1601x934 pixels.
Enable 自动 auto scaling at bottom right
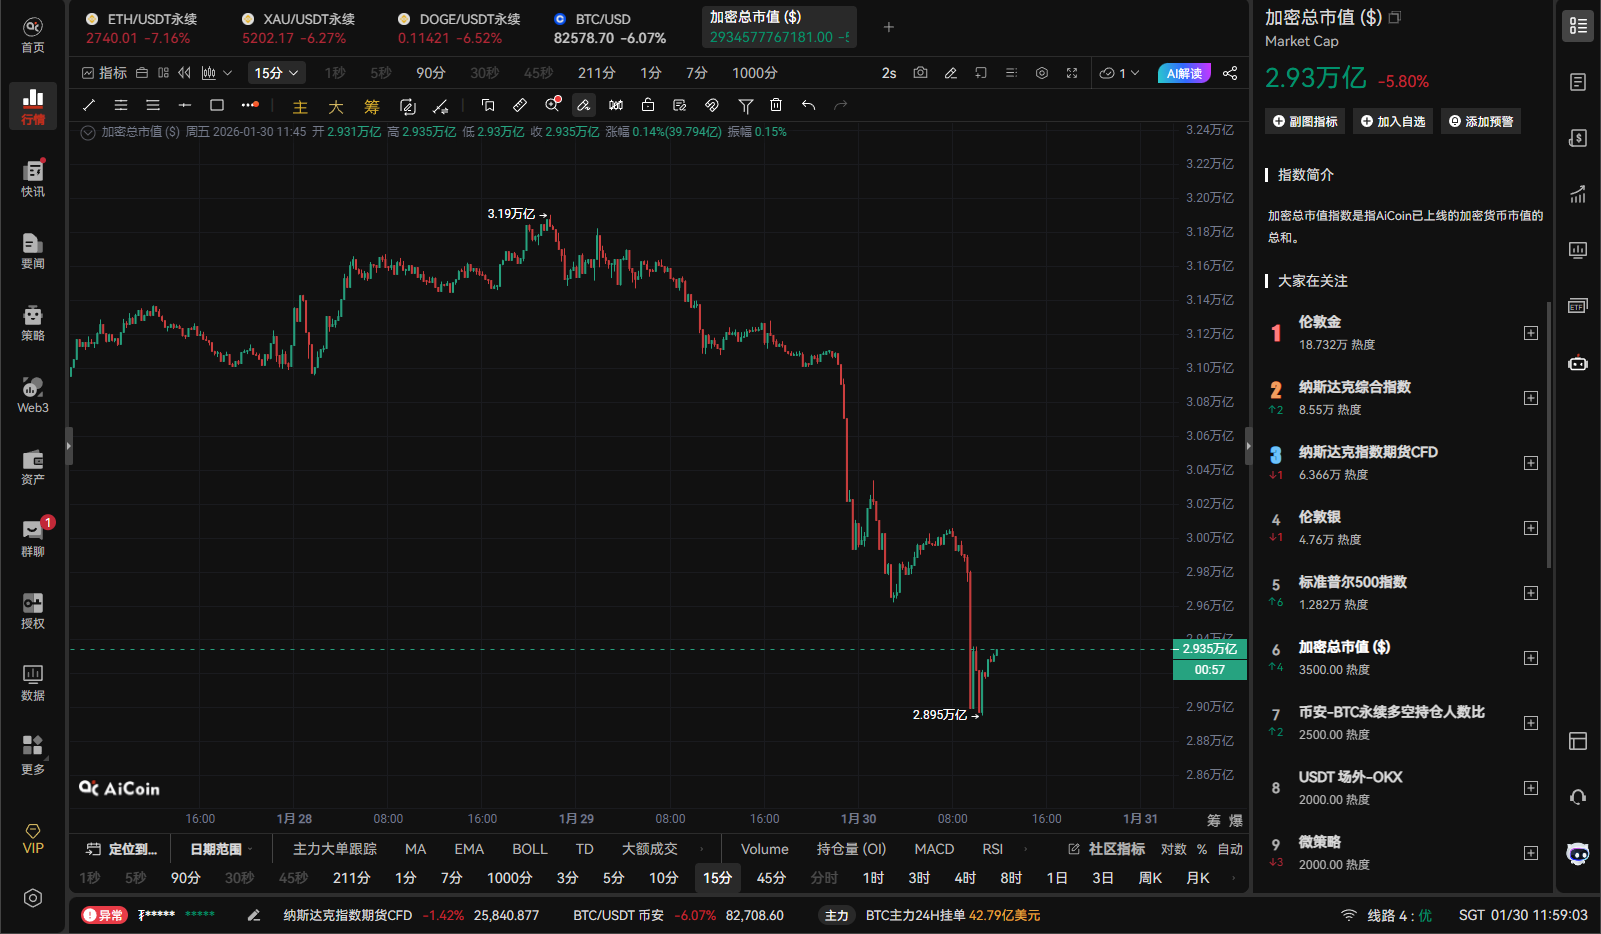[1230, 848]
